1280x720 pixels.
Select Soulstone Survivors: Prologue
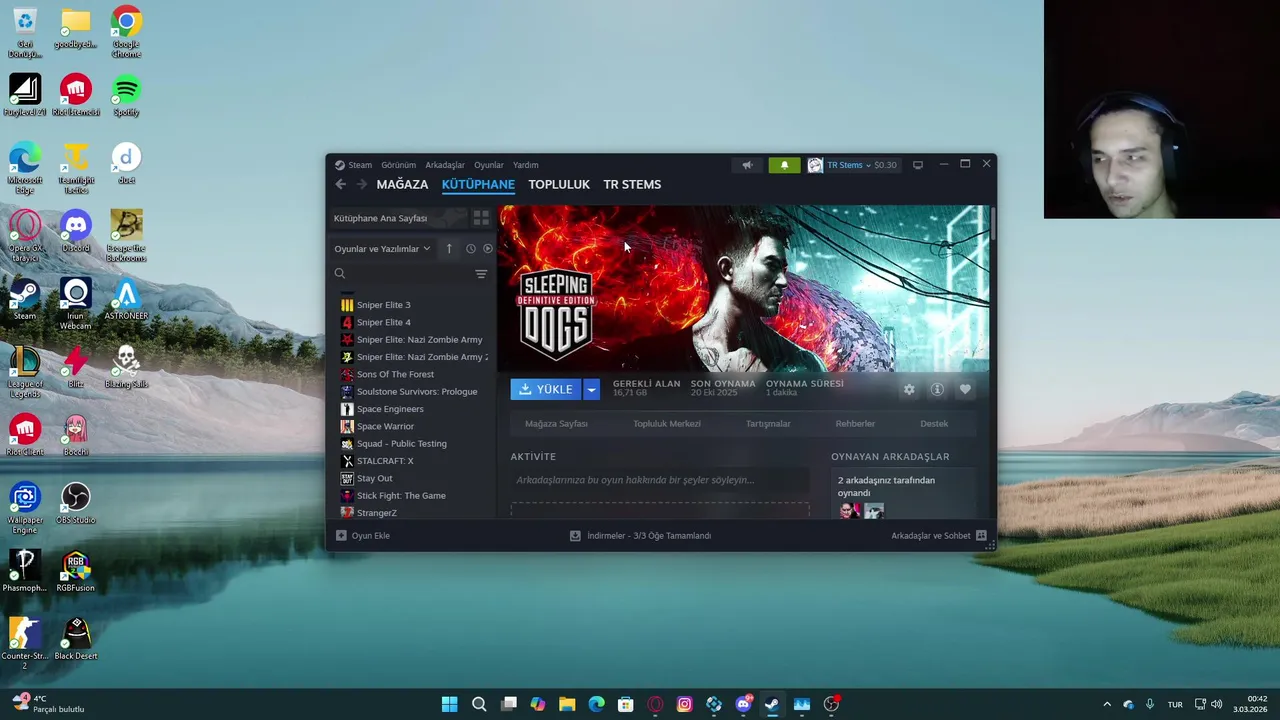pyautogui.click(x=416, y=392)
